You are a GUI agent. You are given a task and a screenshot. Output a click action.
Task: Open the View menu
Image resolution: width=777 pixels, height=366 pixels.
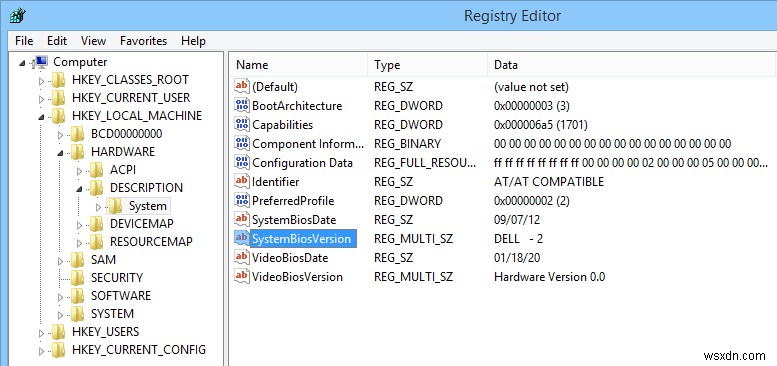coord(93,41)
